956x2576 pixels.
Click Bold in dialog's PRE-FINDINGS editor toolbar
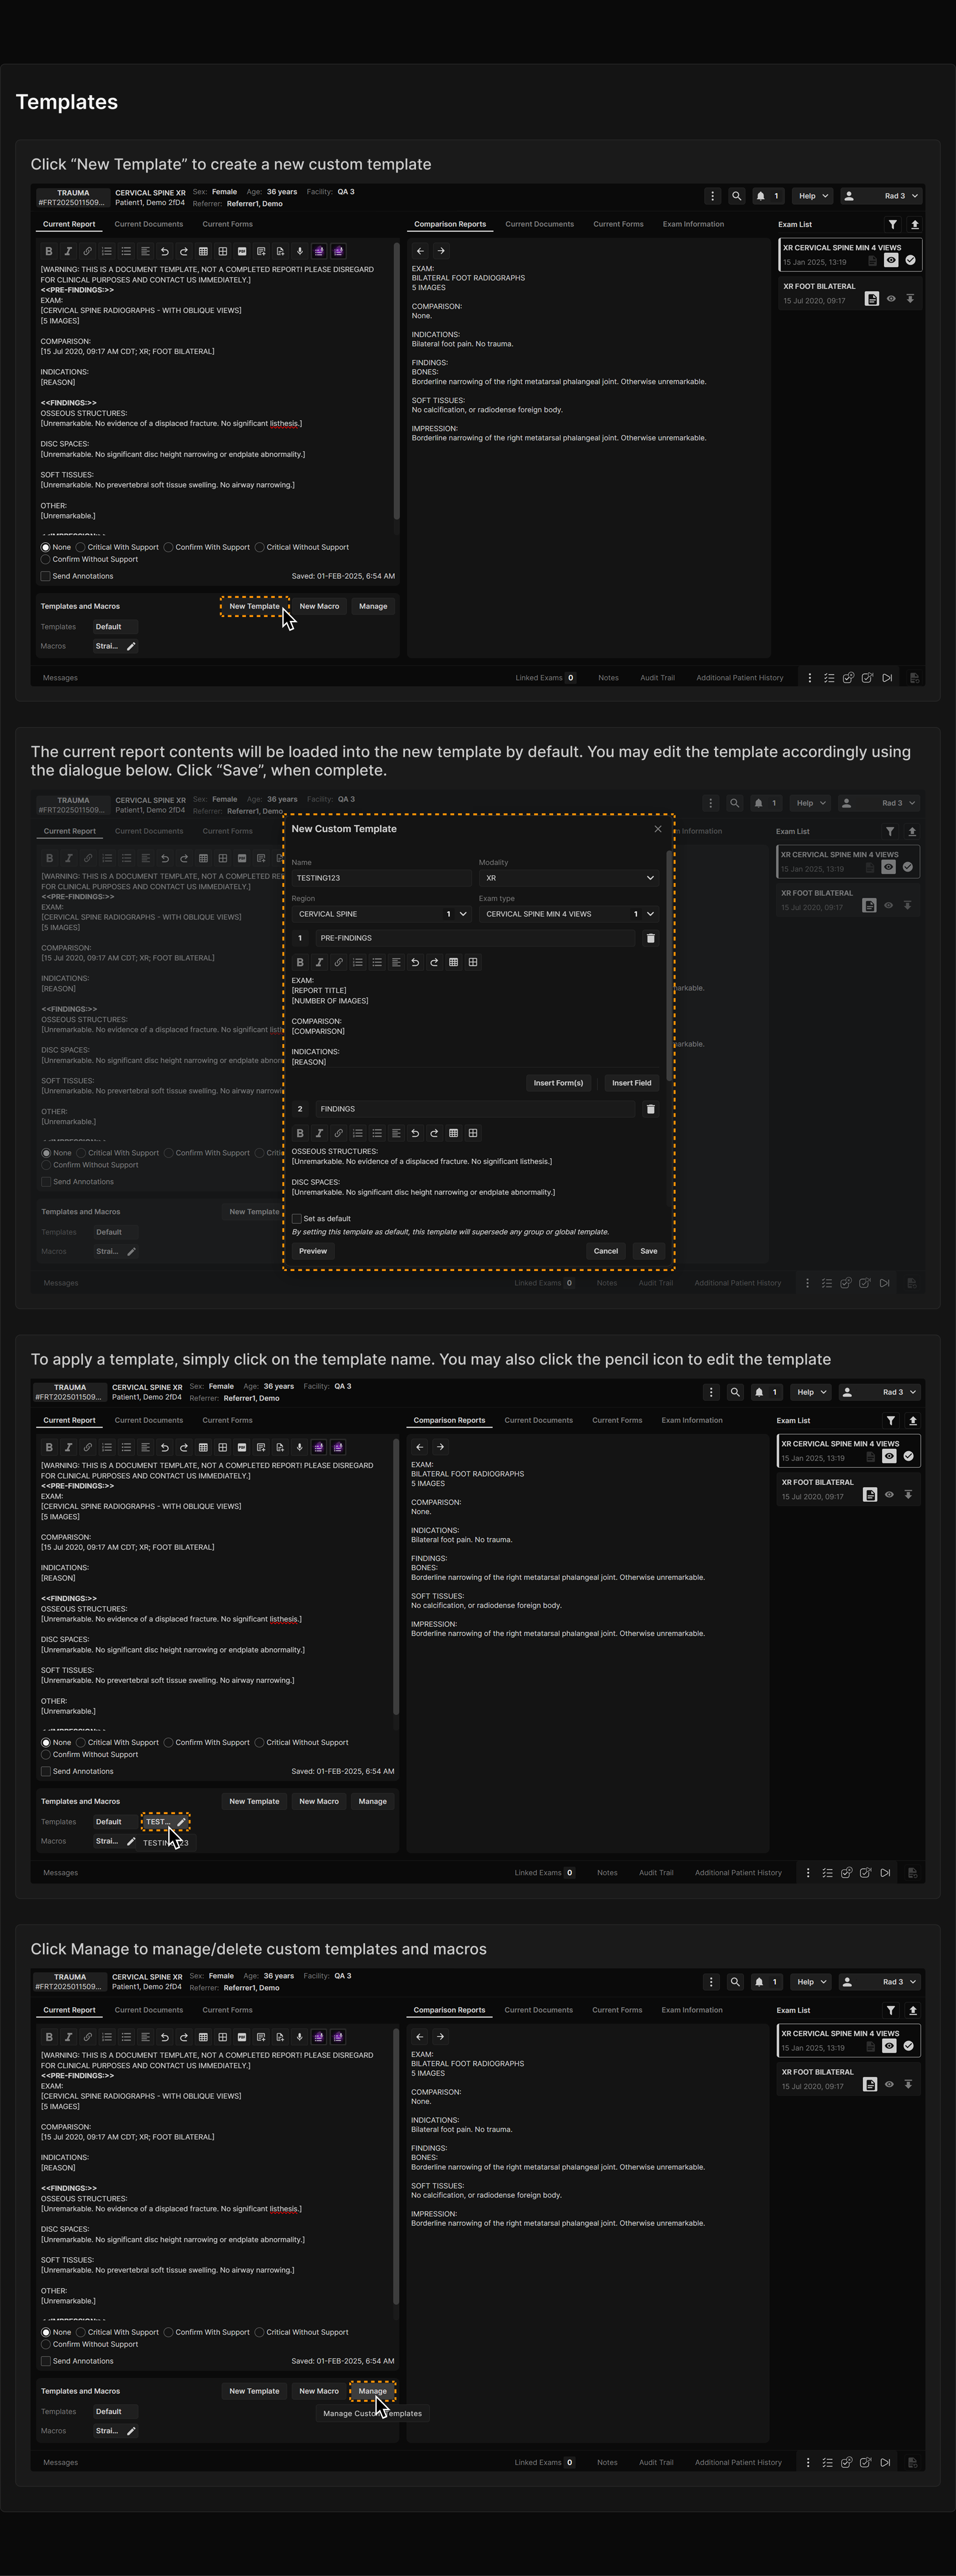(300, 962)
